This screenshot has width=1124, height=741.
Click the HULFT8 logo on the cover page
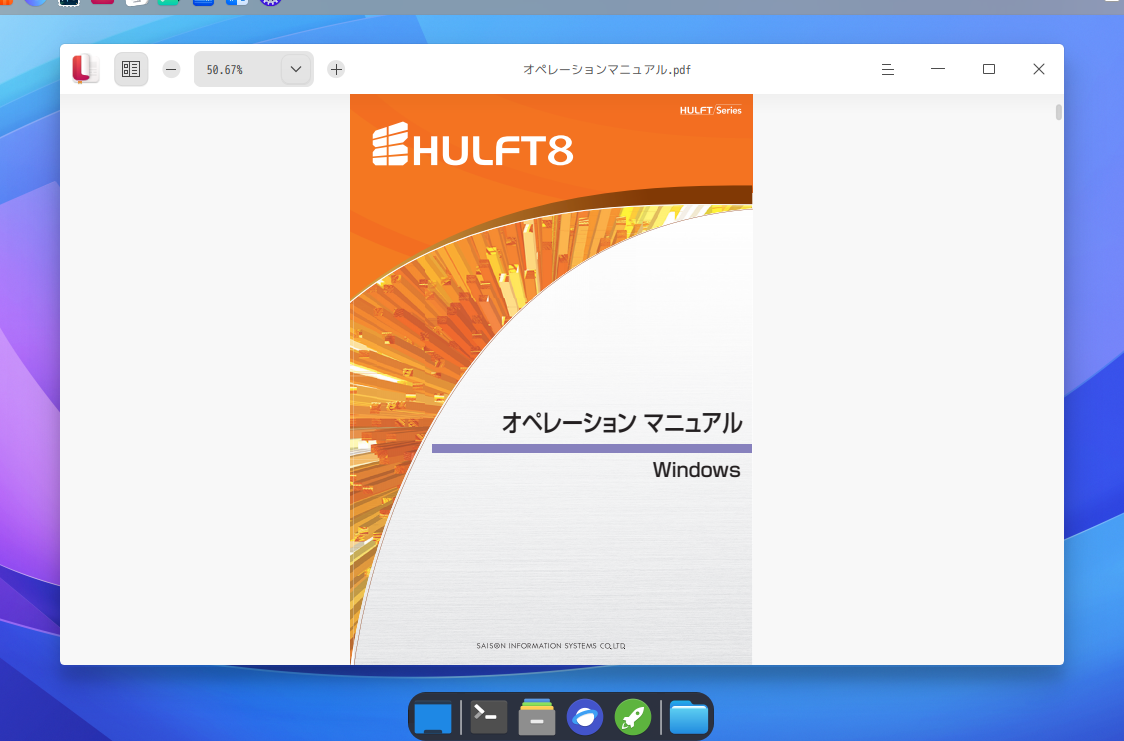click(473, 145)
